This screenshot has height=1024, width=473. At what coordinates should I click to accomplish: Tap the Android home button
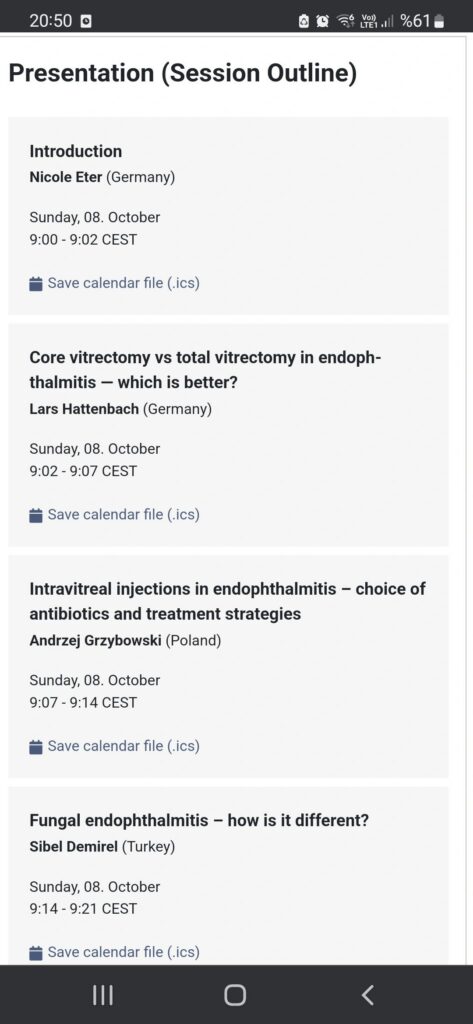tap(235, 995)
